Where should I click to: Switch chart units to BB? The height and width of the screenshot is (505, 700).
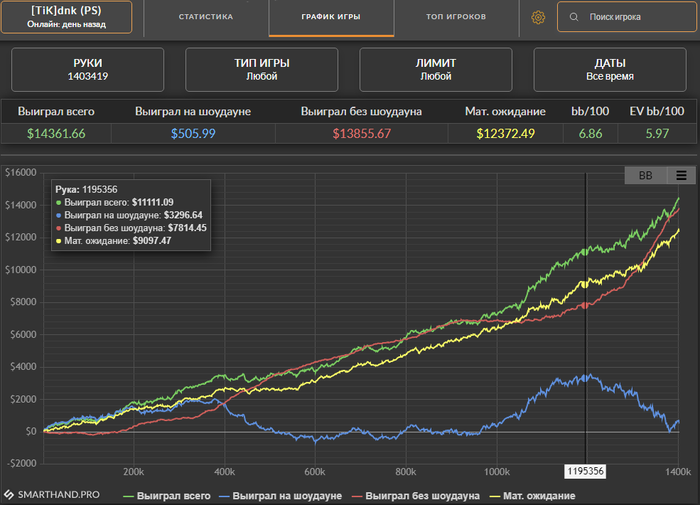[x=646, y=175]
